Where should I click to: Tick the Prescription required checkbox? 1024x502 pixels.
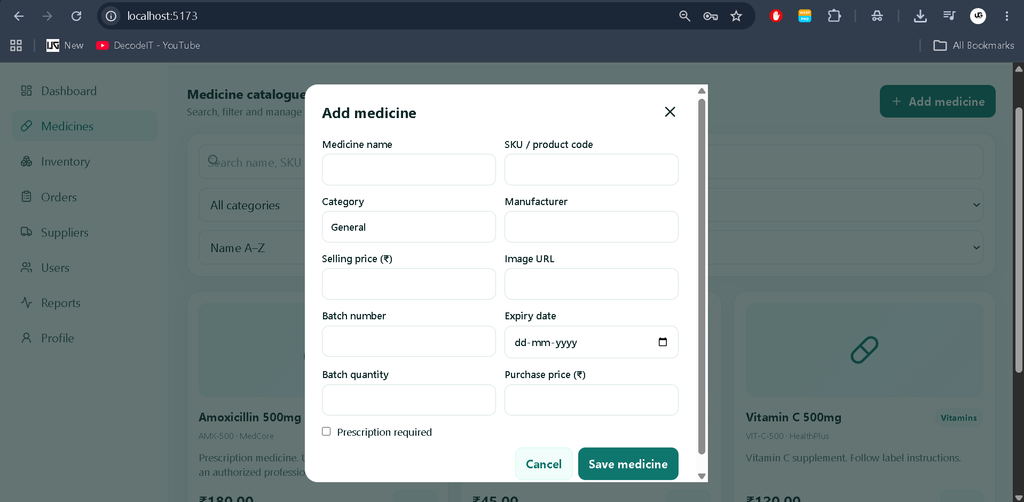pos(327,431)
